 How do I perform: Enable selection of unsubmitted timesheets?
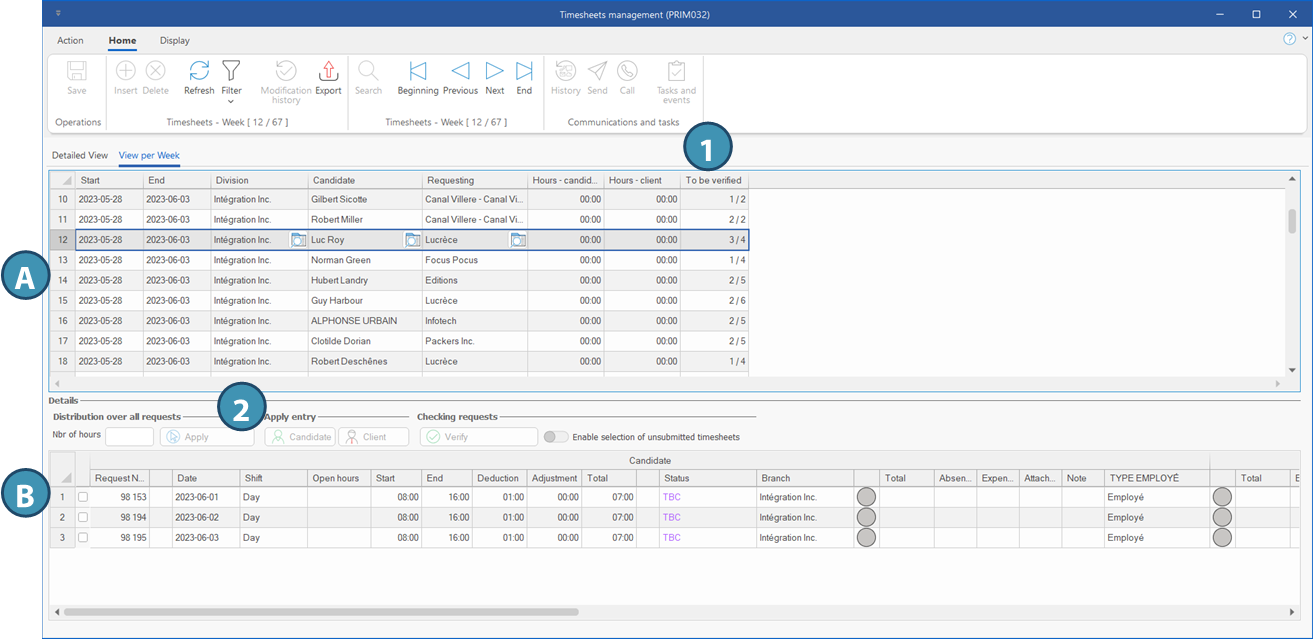pyautogui.click(x=556, y=437)
